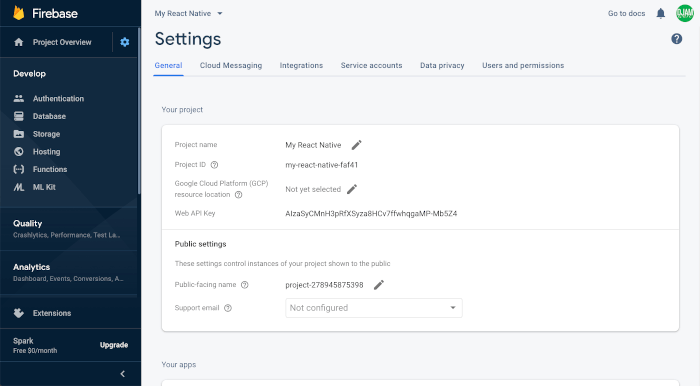Click the sidebar scrollbar
Viewport: 700px width, 386px height.
[x=139, y=112]
